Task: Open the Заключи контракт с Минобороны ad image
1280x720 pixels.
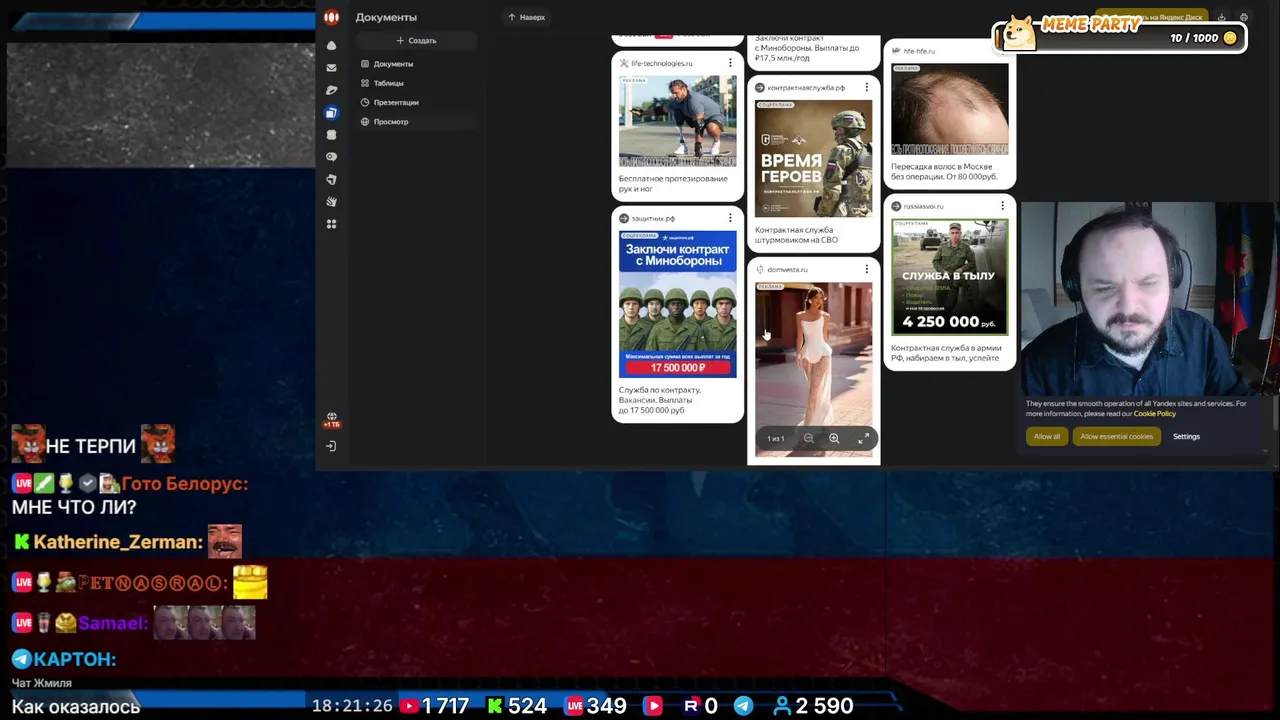Action: coord(677,304)
